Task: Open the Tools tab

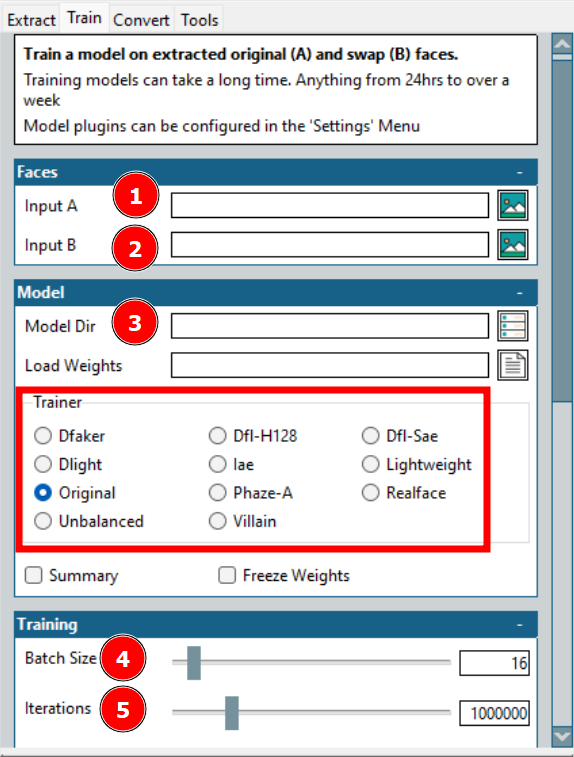Action: [199, 20]
